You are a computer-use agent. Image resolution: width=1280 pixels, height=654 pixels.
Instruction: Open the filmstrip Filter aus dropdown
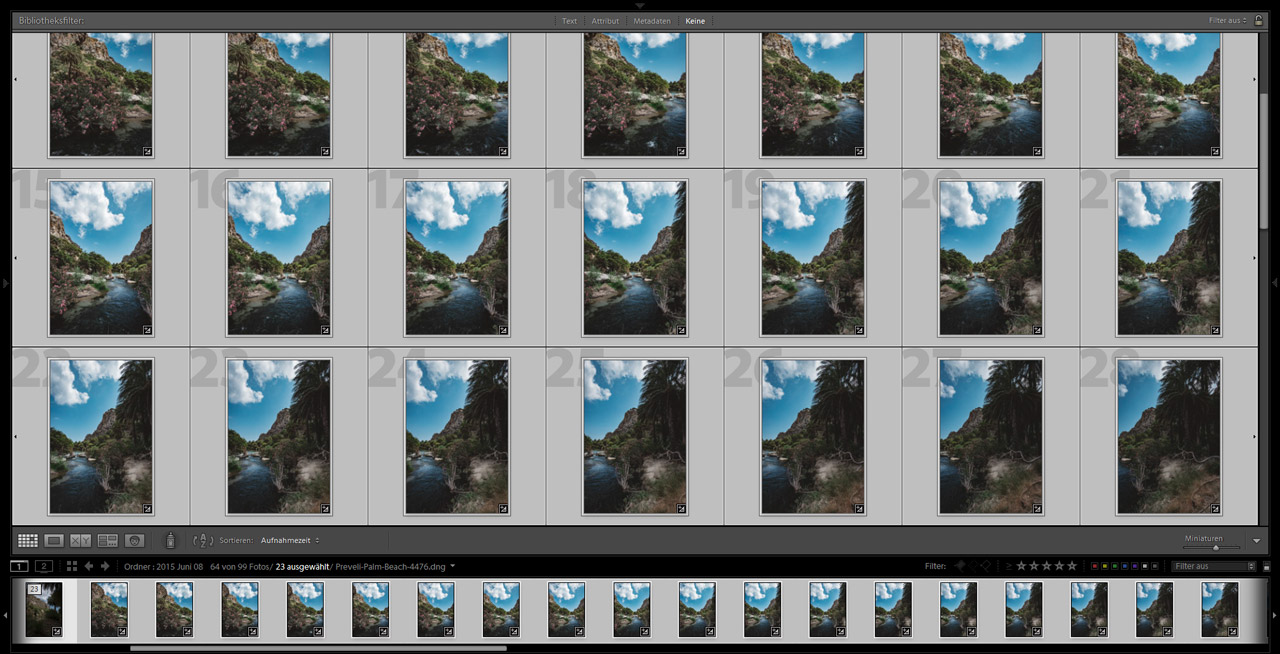point(1214,566)
